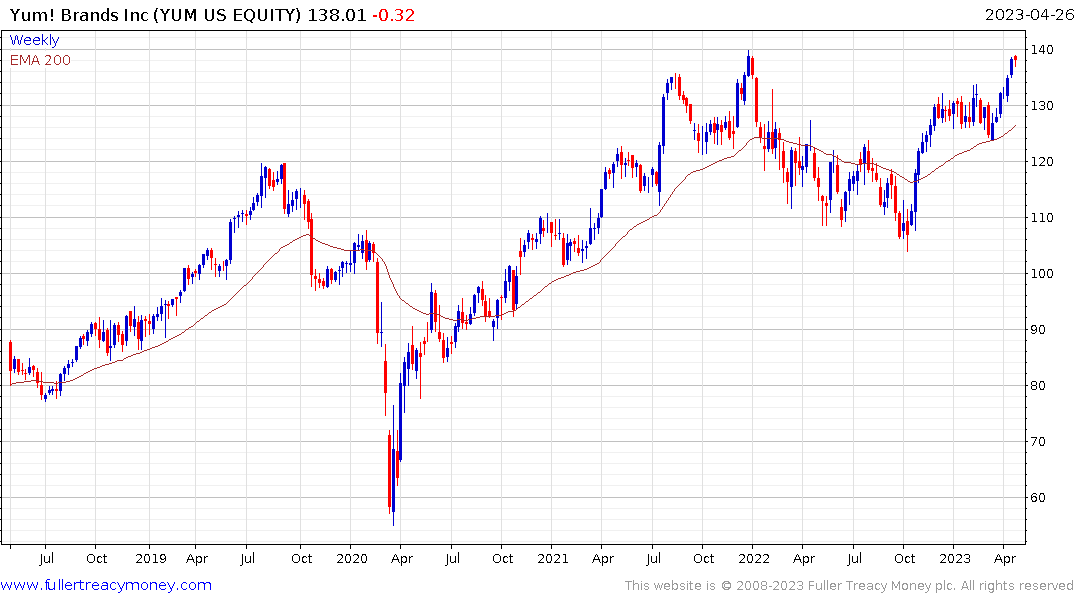Click the 2019 year label on time axis
Viewport: 1075px width, 600px height.
pos(151,558)
